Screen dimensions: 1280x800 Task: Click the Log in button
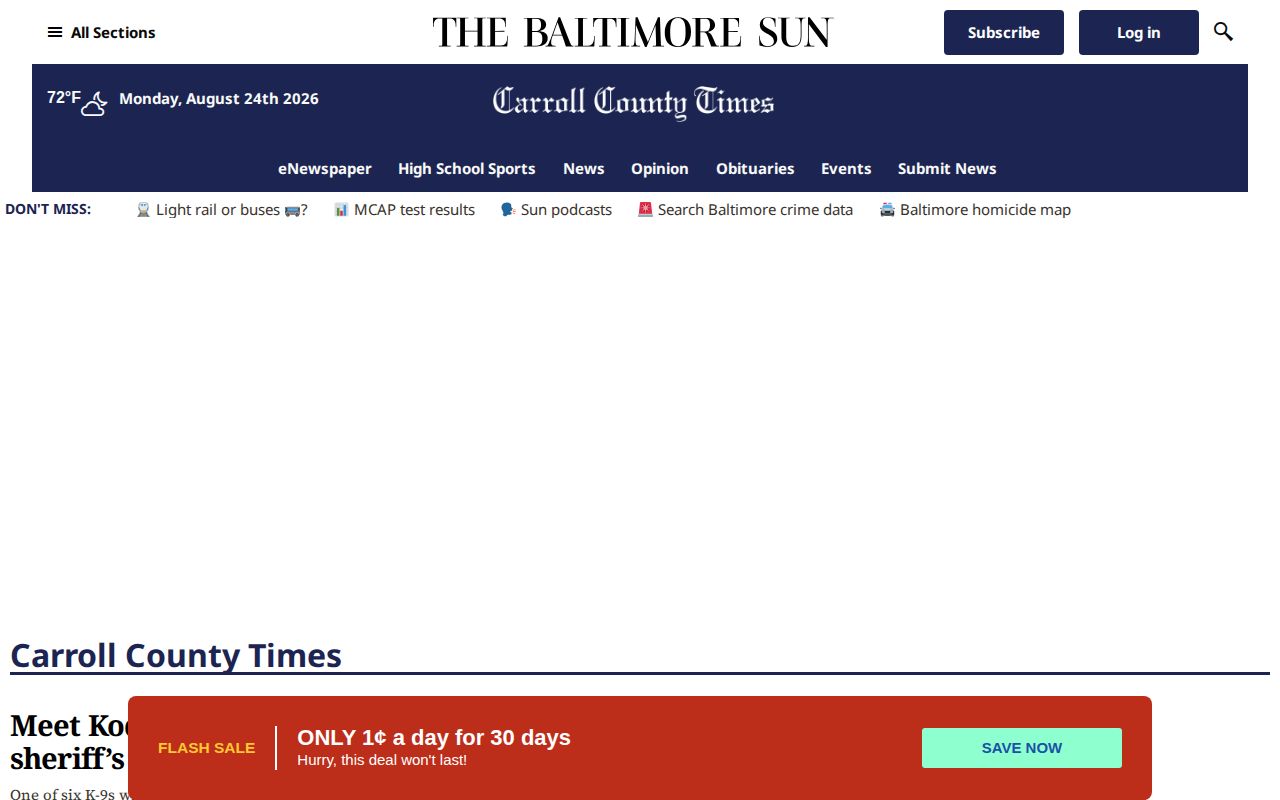click(x=1139, y=32)
